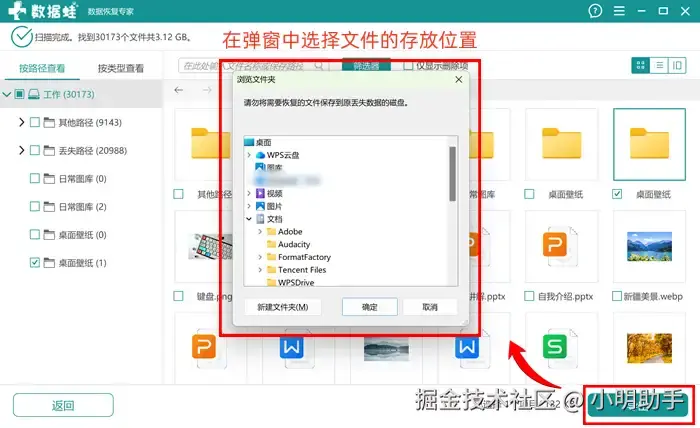Click the 视频 purple video icon in dialog
The image size is (700, 428).
click(260, 193)
